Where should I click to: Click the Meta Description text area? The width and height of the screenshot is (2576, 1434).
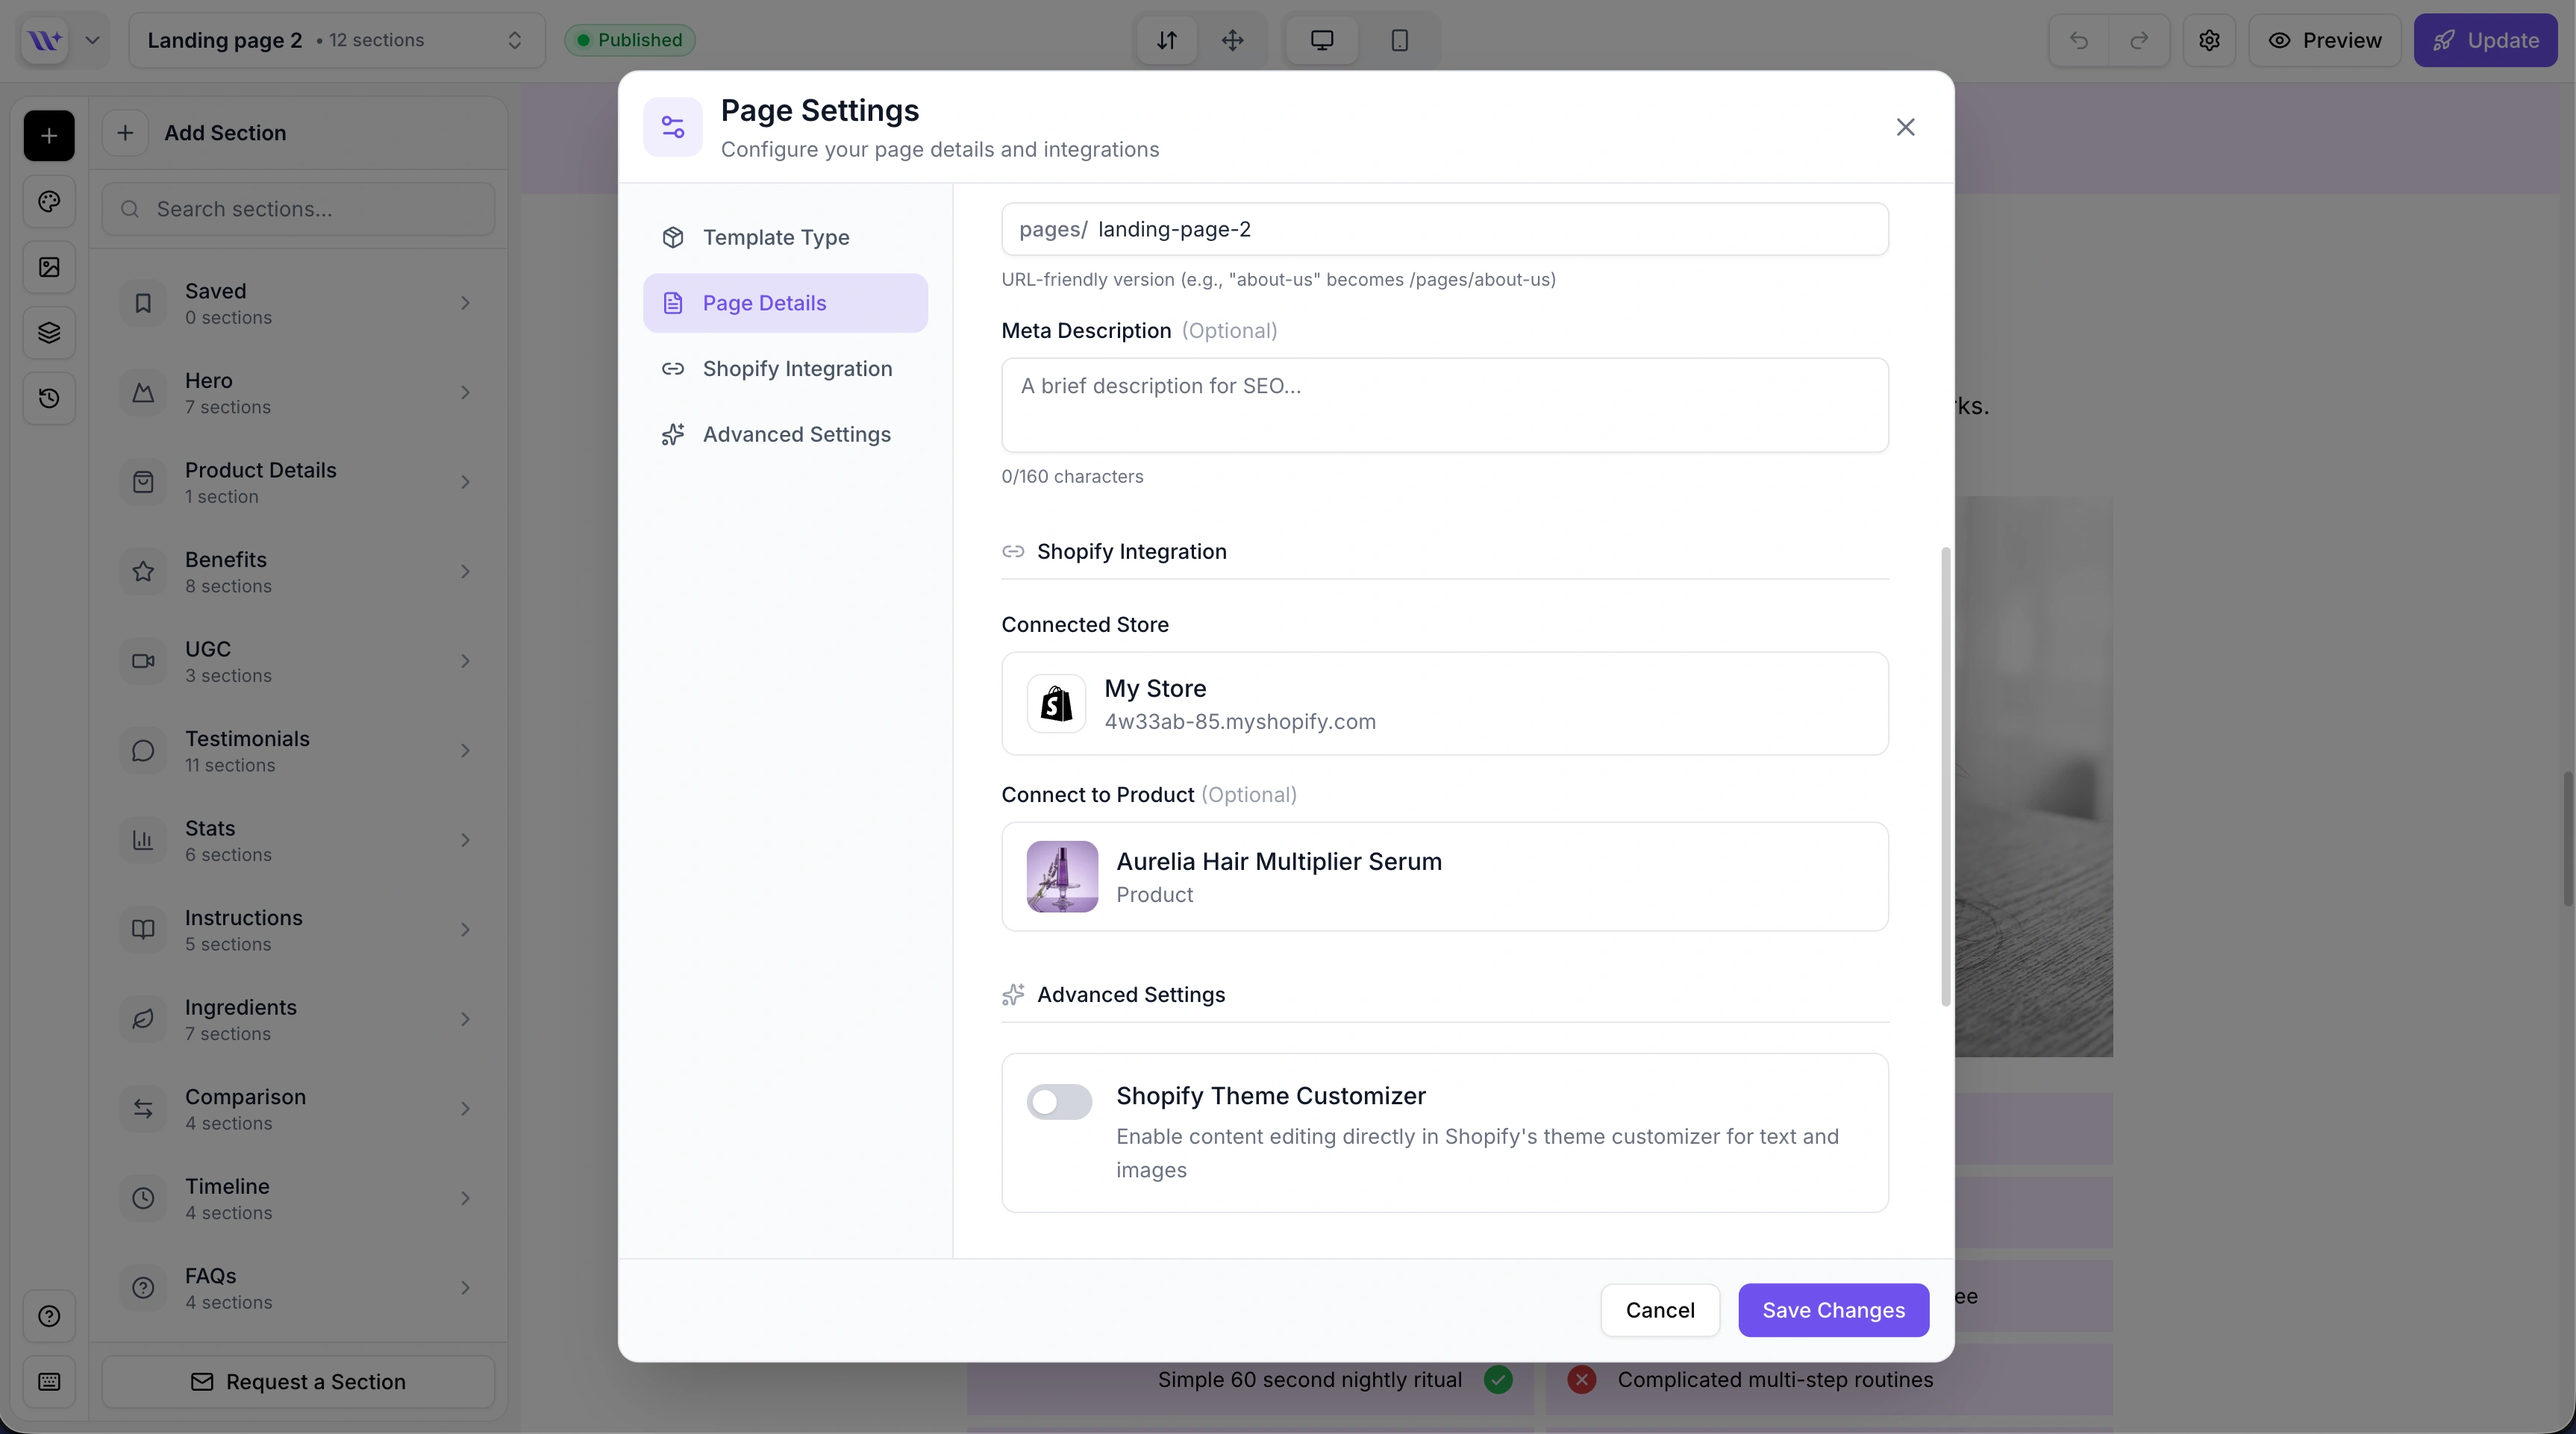coord(1444,405)
